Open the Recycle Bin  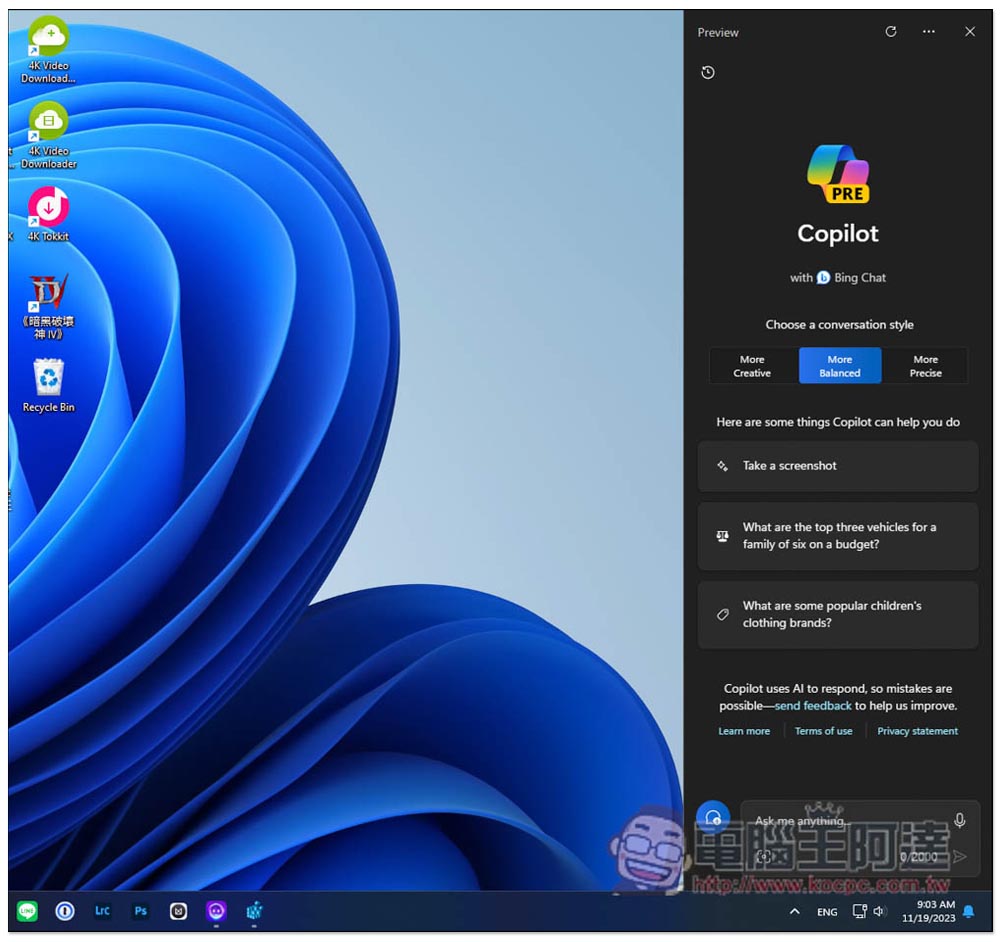point(48,386)
